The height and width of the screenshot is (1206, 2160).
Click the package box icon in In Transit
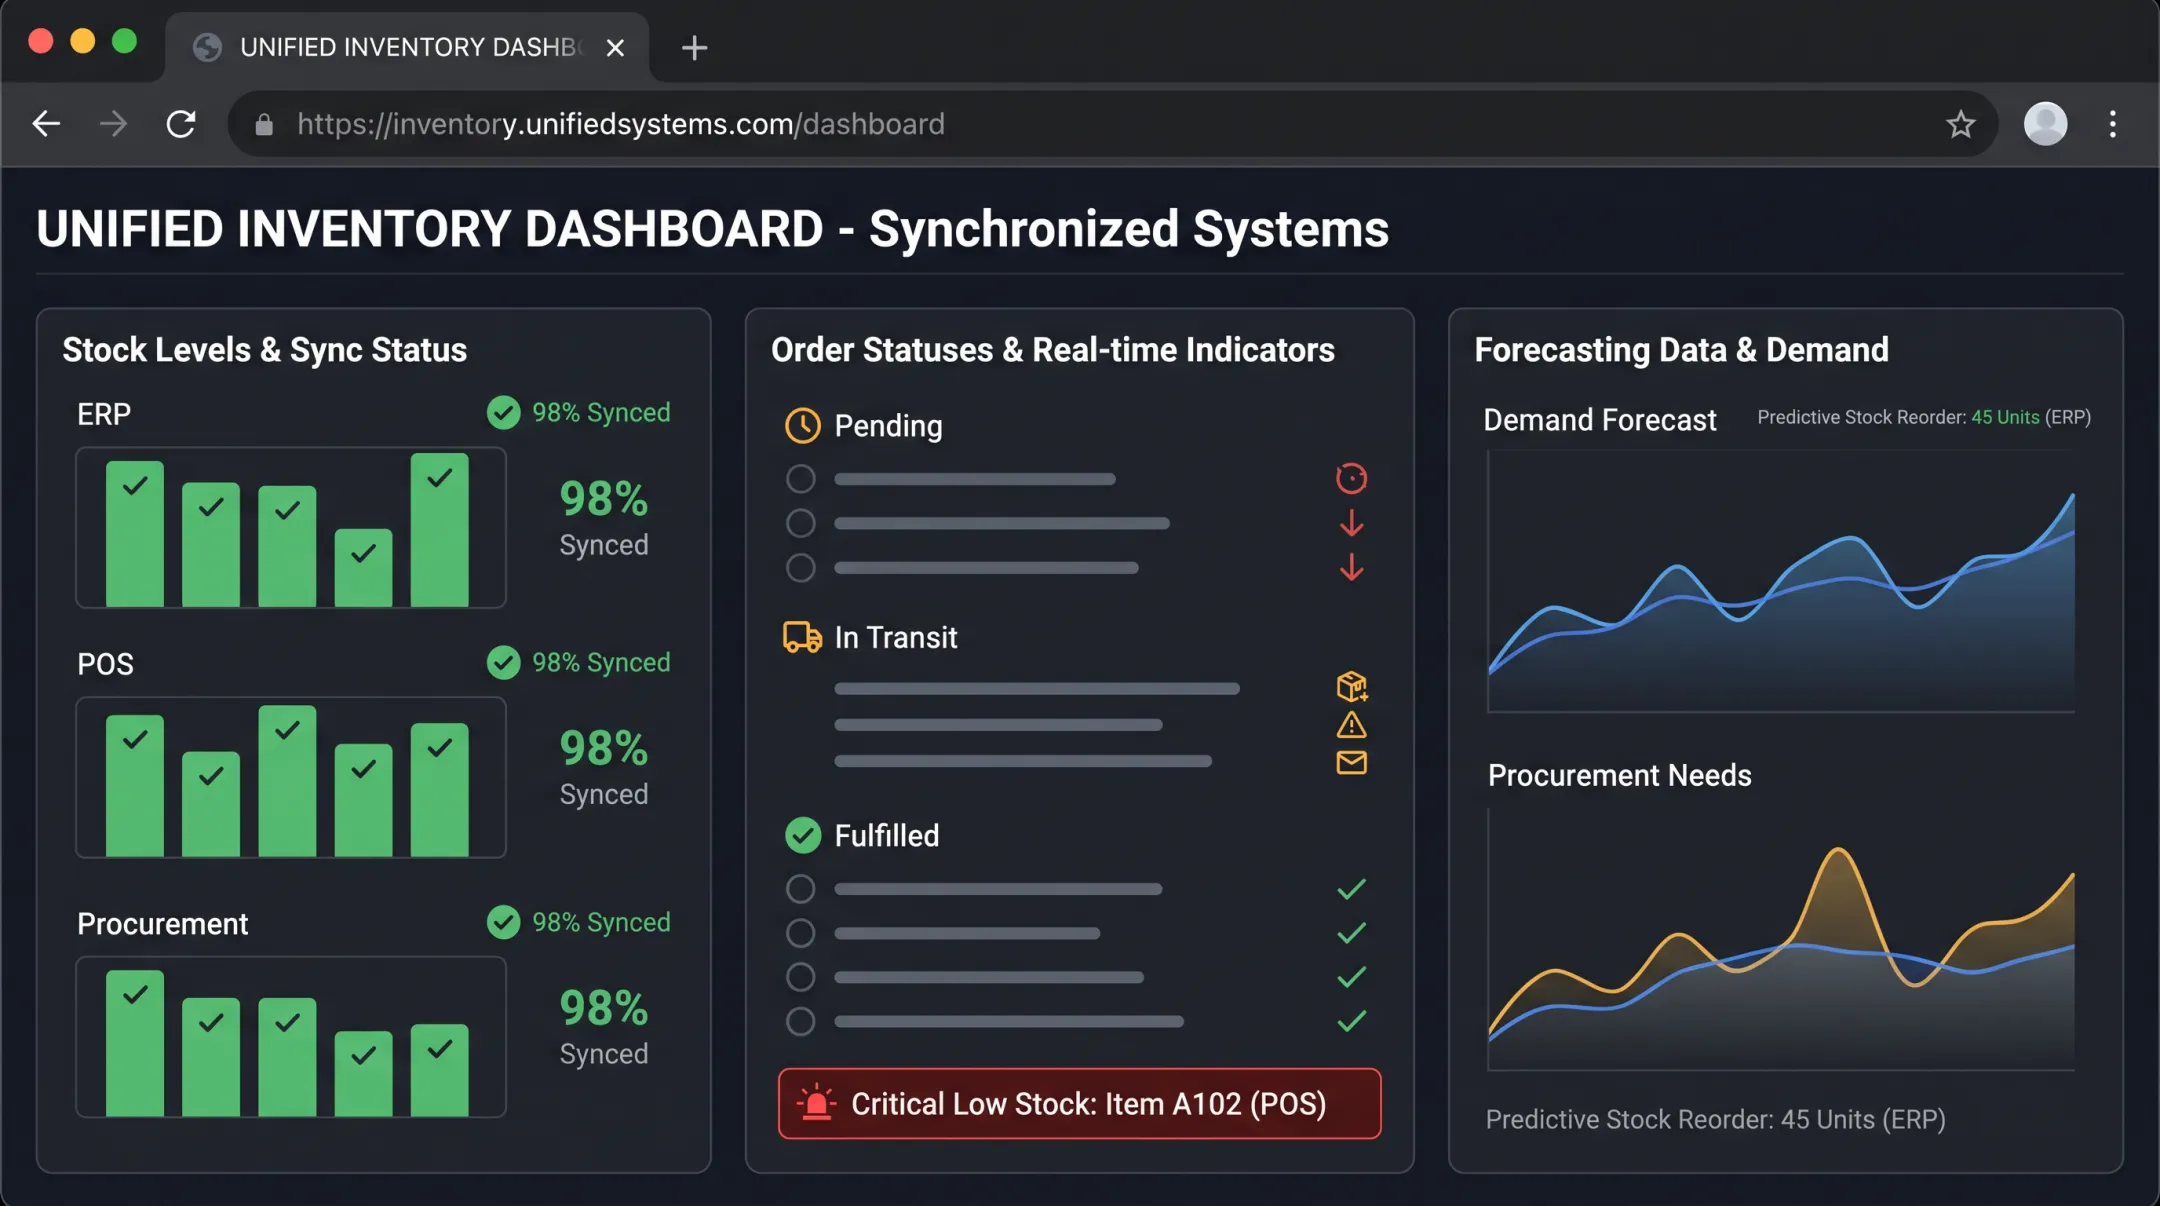[x=1351, y=686]
